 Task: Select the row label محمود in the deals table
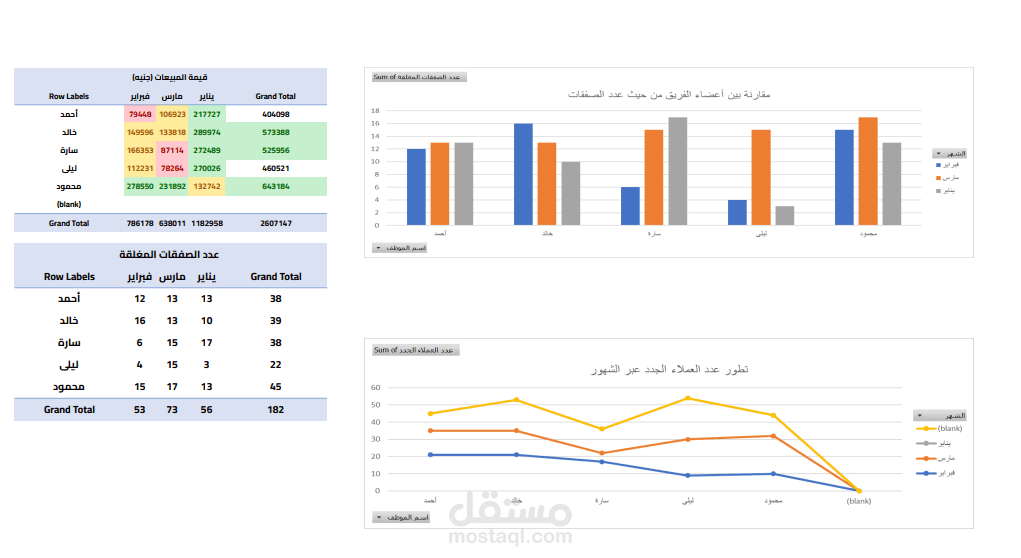pos(69,387)
